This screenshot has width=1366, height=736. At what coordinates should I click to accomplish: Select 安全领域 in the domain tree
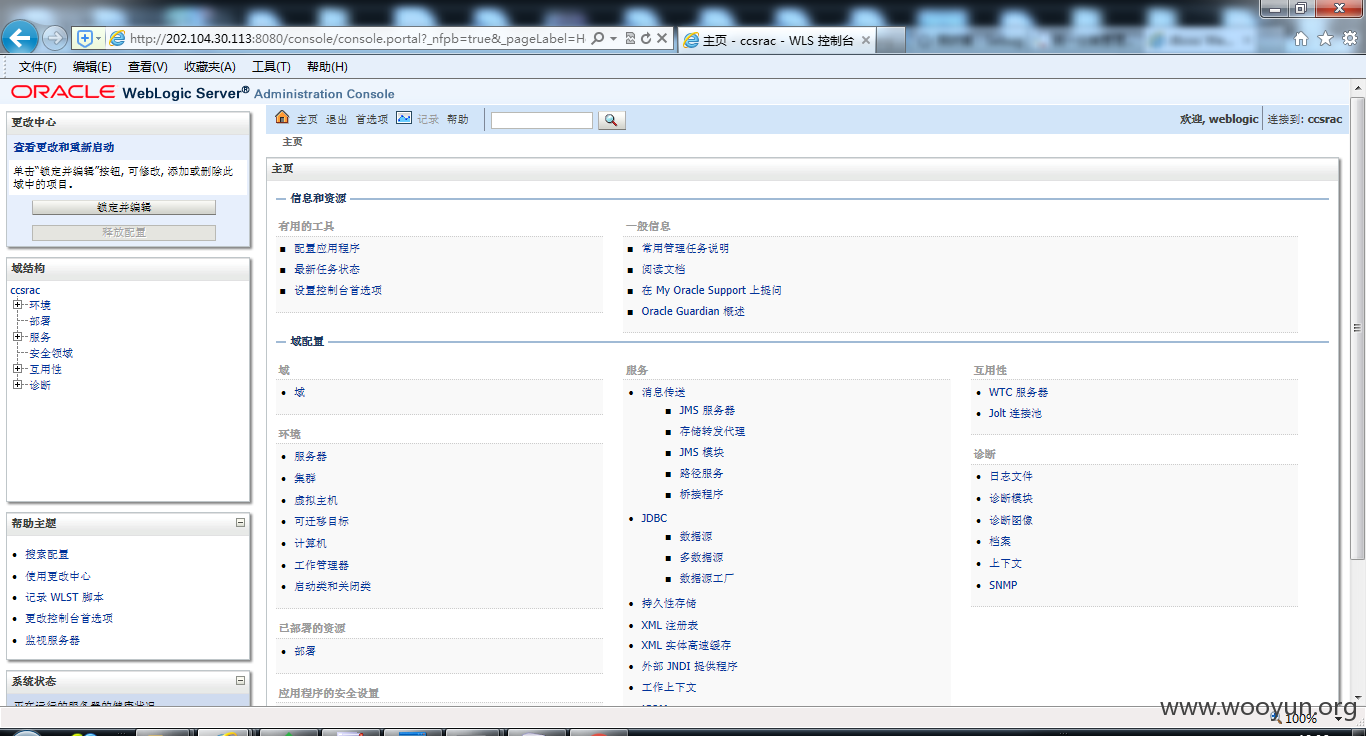click(x=51, y=353)
